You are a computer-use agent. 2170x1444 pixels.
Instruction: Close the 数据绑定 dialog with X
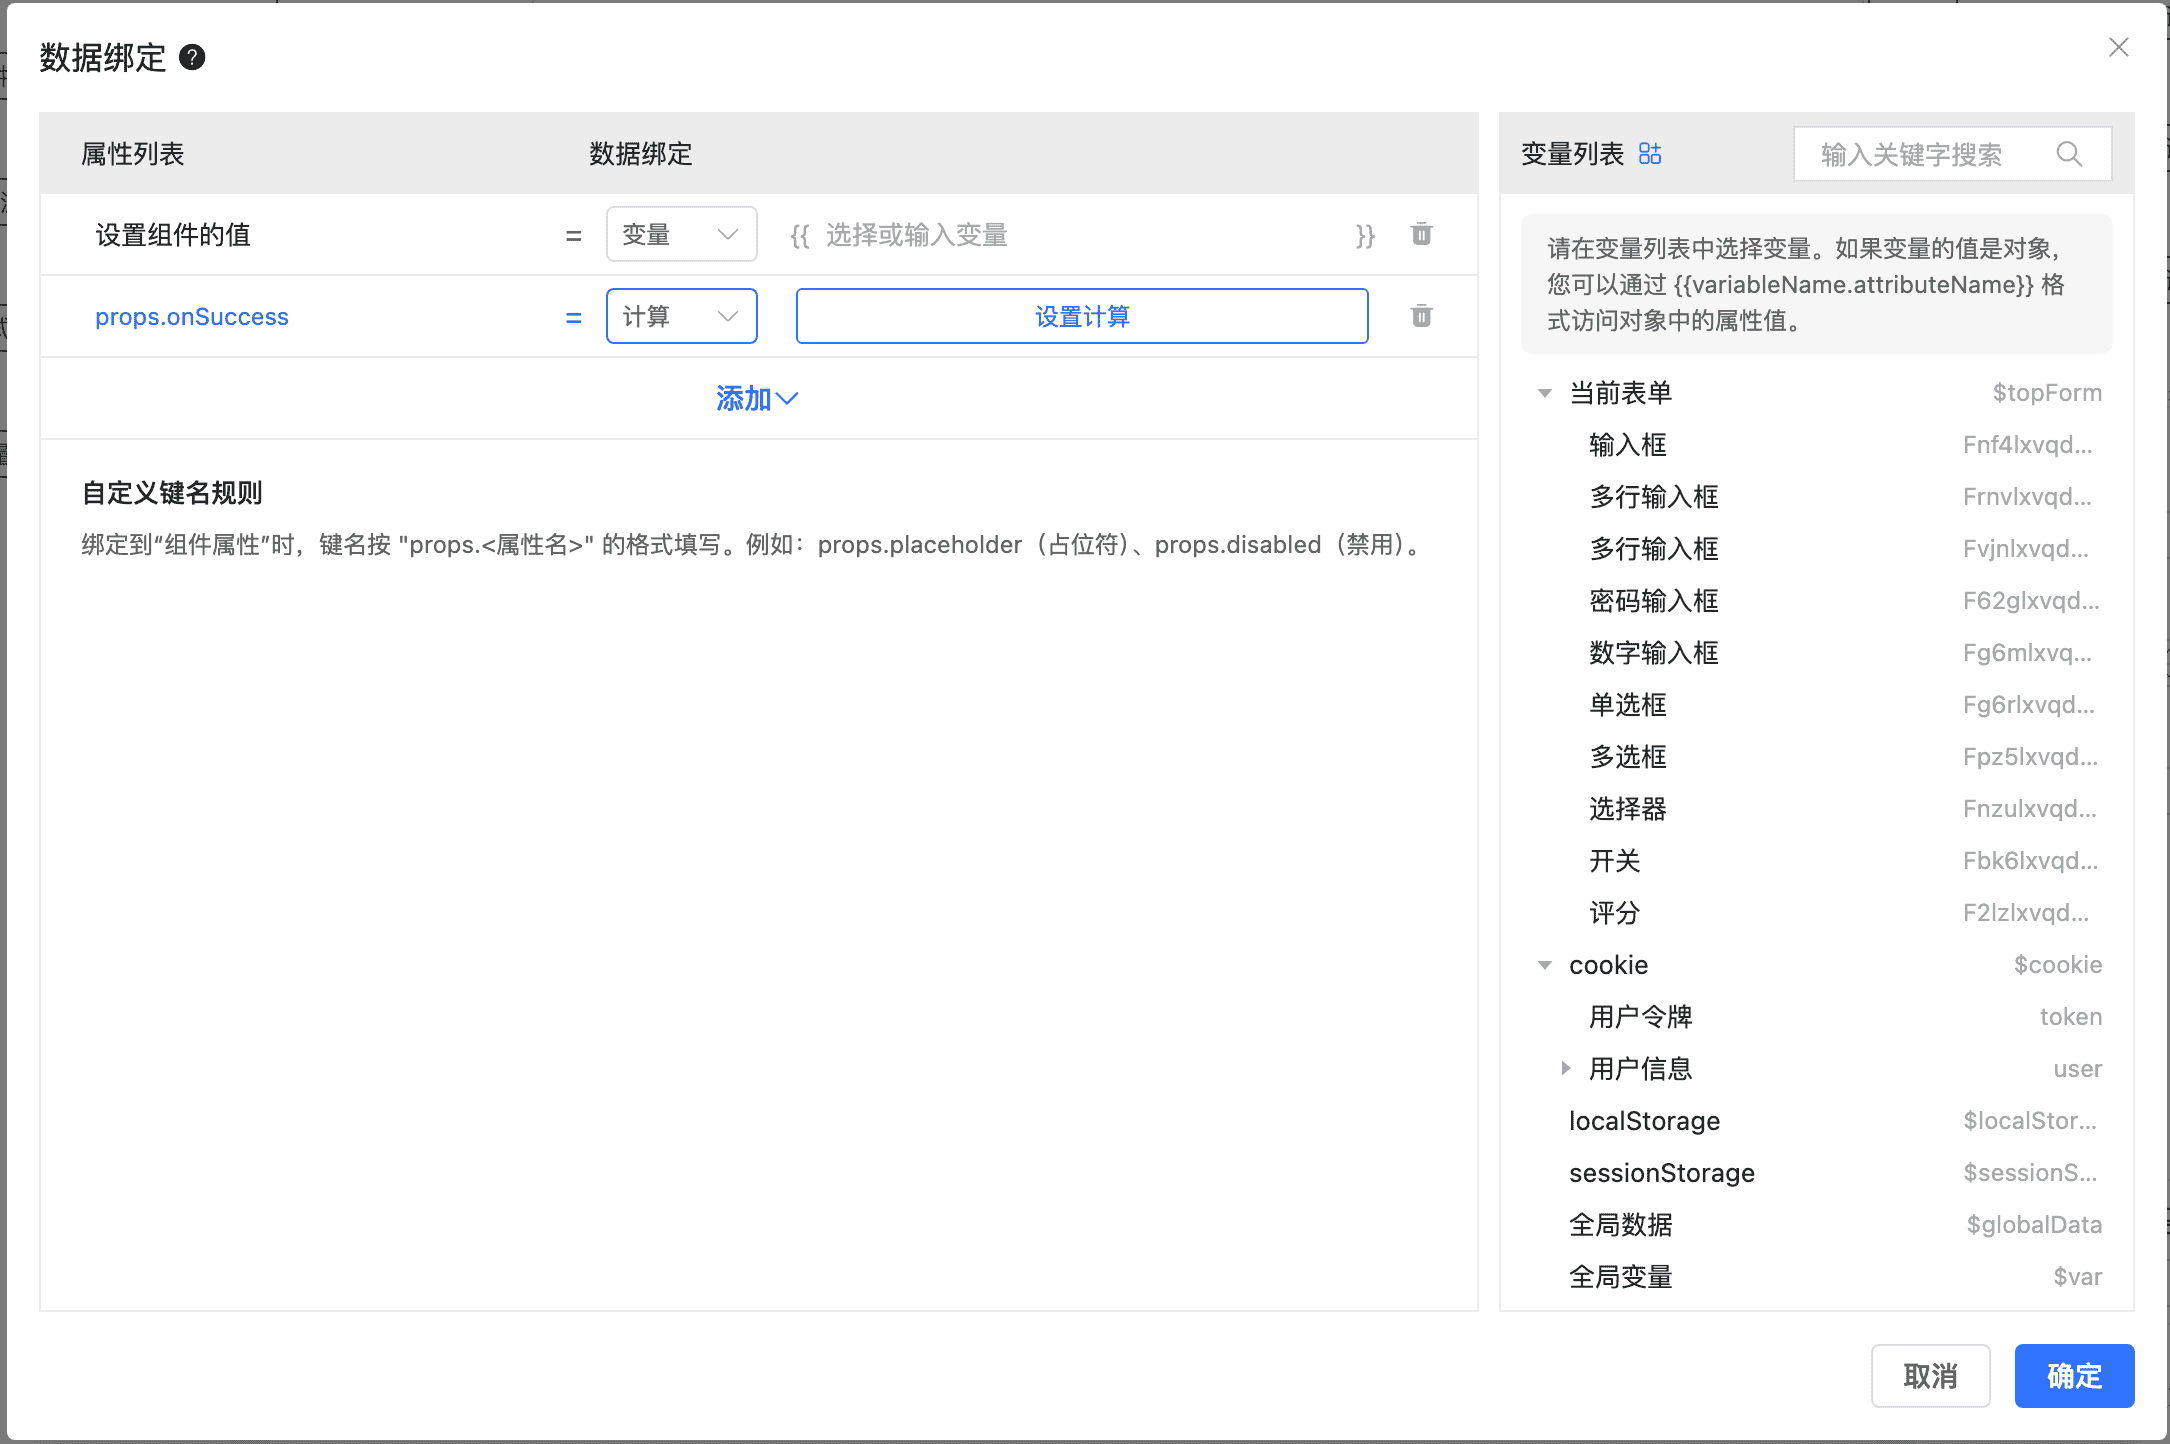pos(2118,47)
